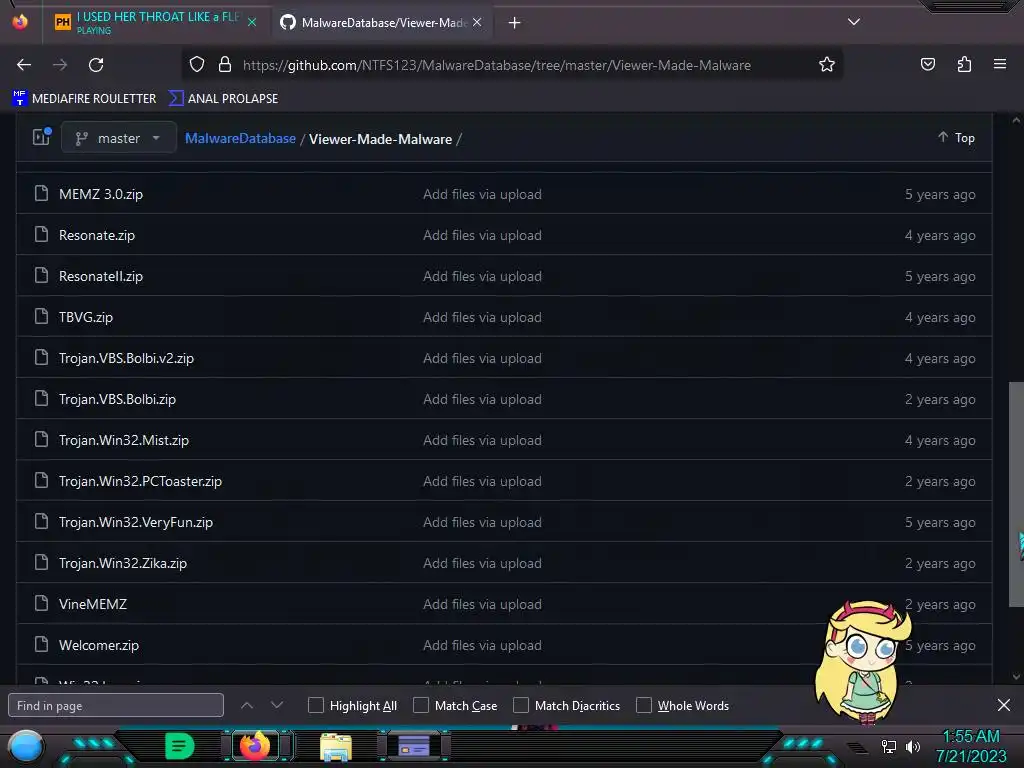
Task: Open Trojan.Win32.Zika.zip file
Action: 123,563
